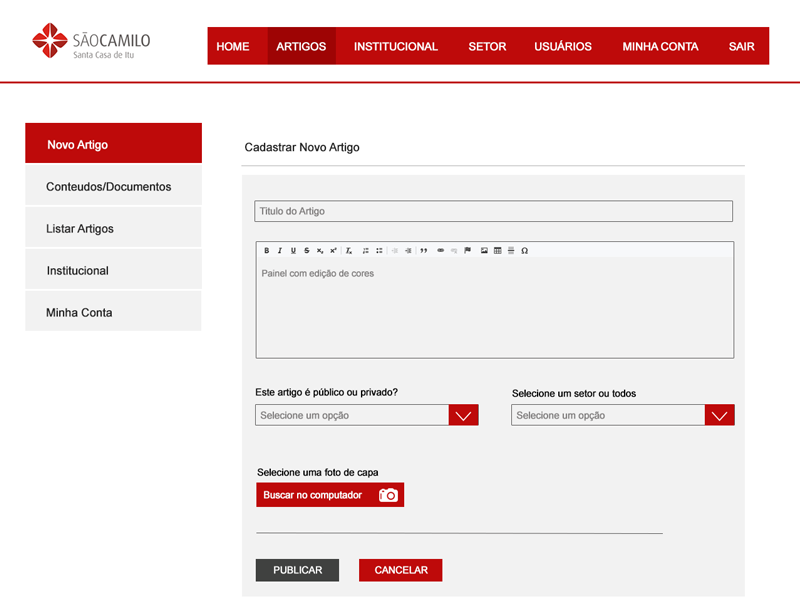The width and height of the screenshot is (800, 600).
Task: Select Listar Artigos in sidebar
Action: [x=80, y=229]
